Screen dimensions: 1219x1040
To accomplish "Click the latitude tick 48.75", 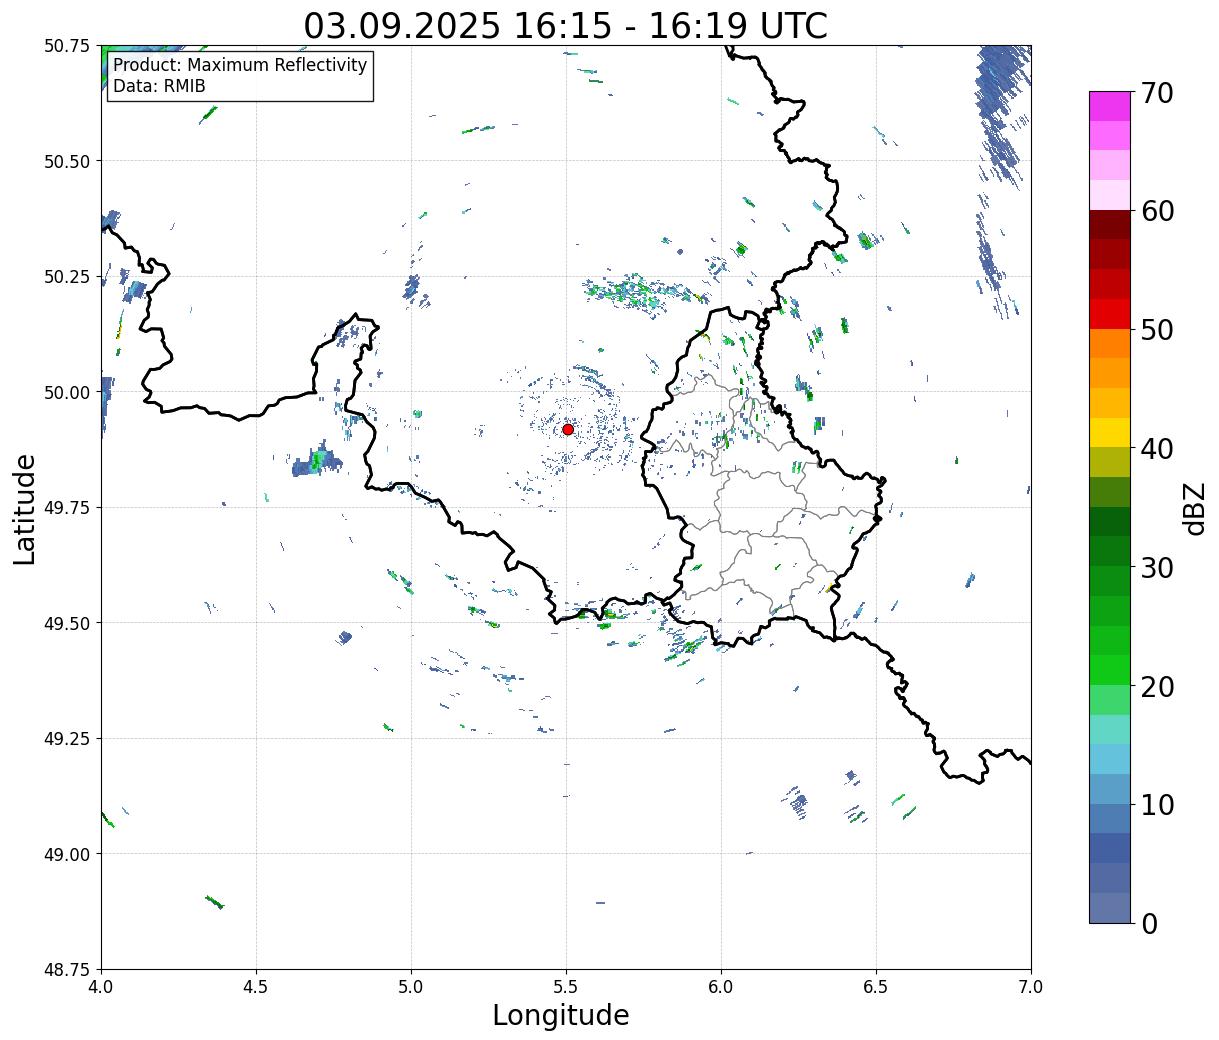I will [x=67, y=969].
